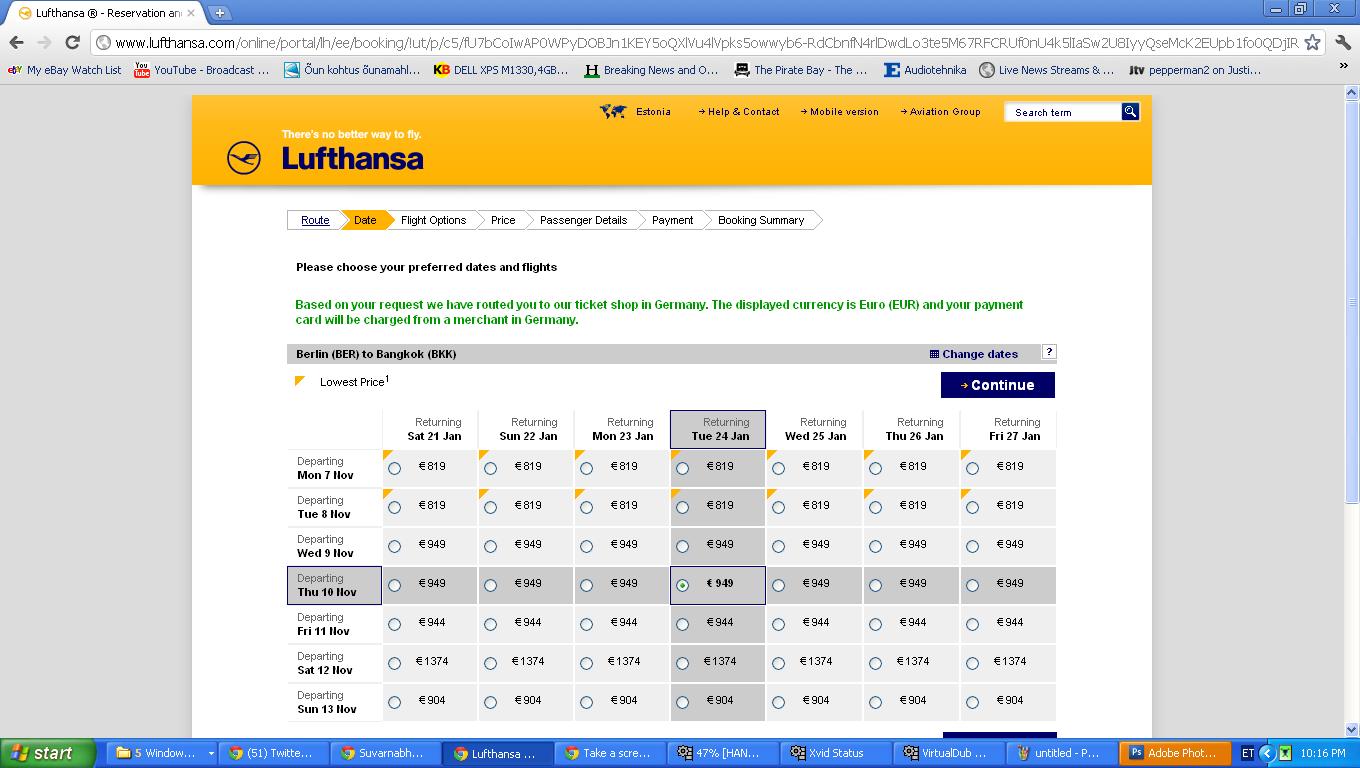1360x768 pixels.
Task: Open Õun kohtus õunamahl bookmark
Action: [352, 70]
